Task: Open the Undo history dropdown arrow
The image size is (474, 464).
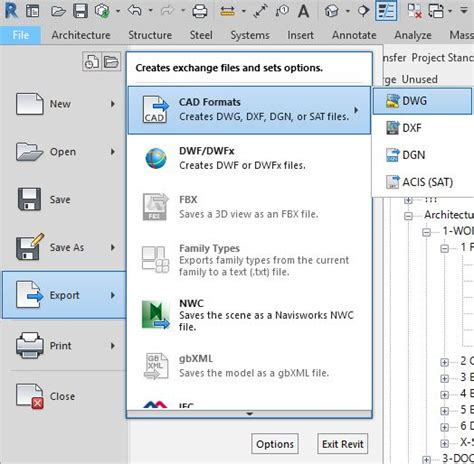Action: 150,11
